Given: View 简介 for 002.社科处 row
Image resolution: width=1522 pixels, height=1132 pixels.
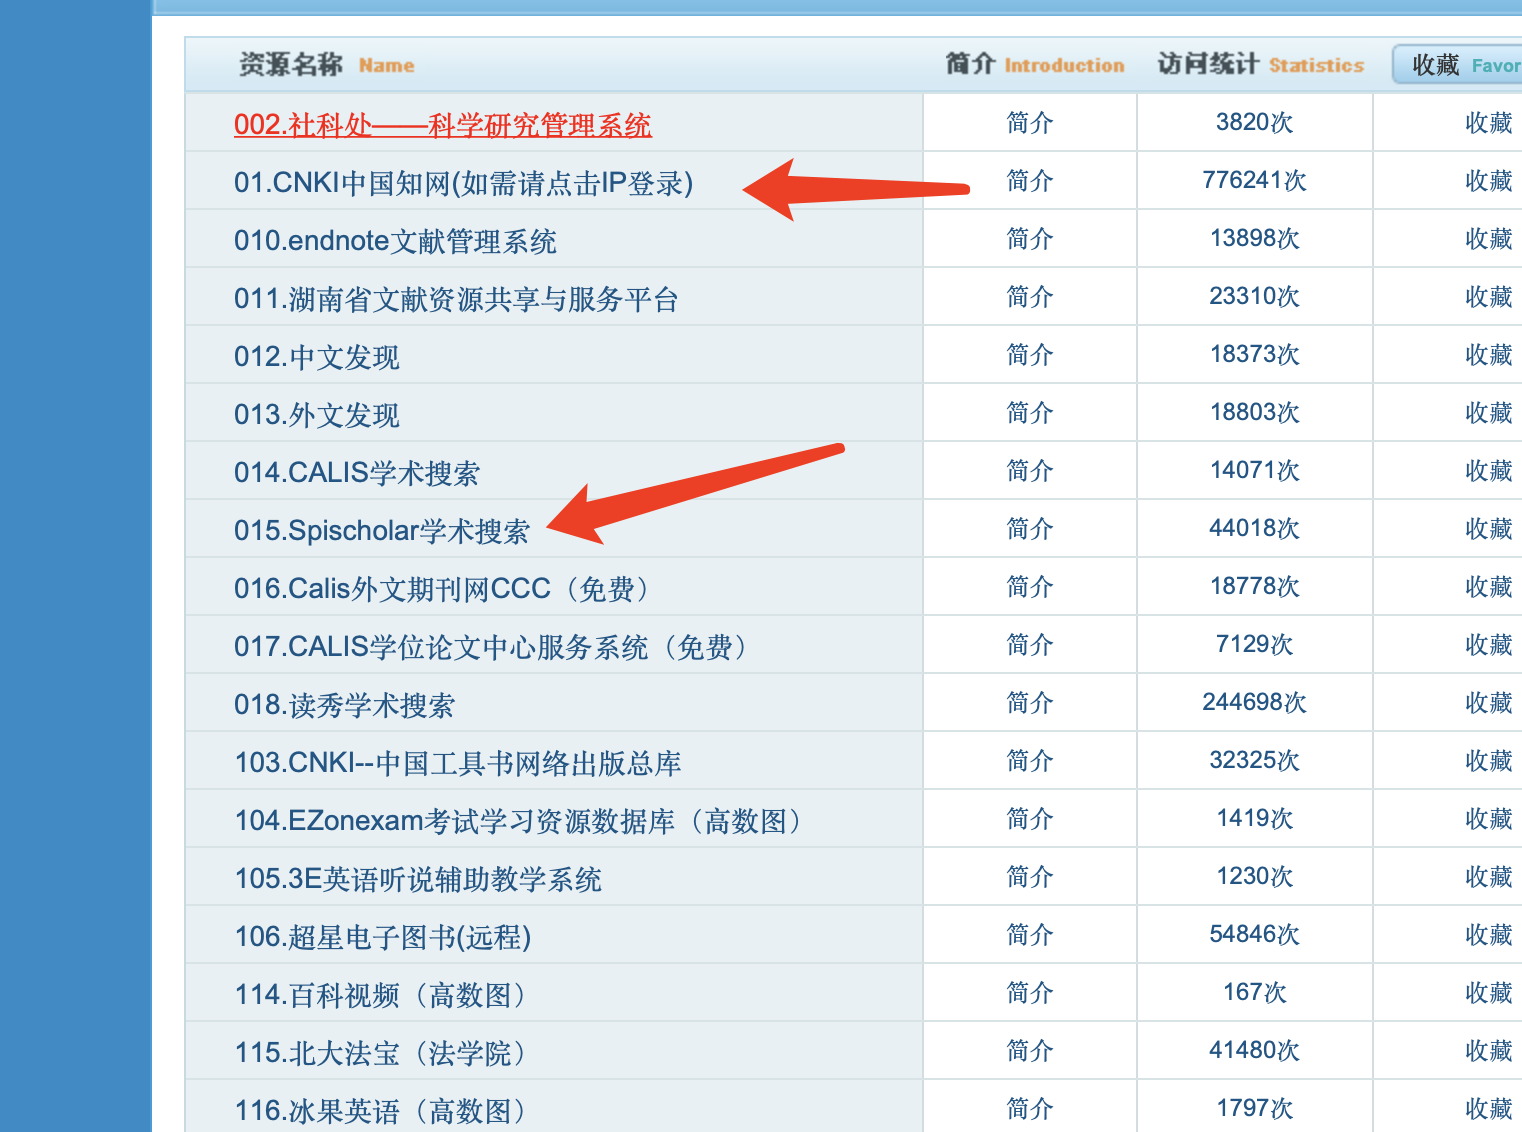Looking at the screenshot, I should coord(1030,123).
